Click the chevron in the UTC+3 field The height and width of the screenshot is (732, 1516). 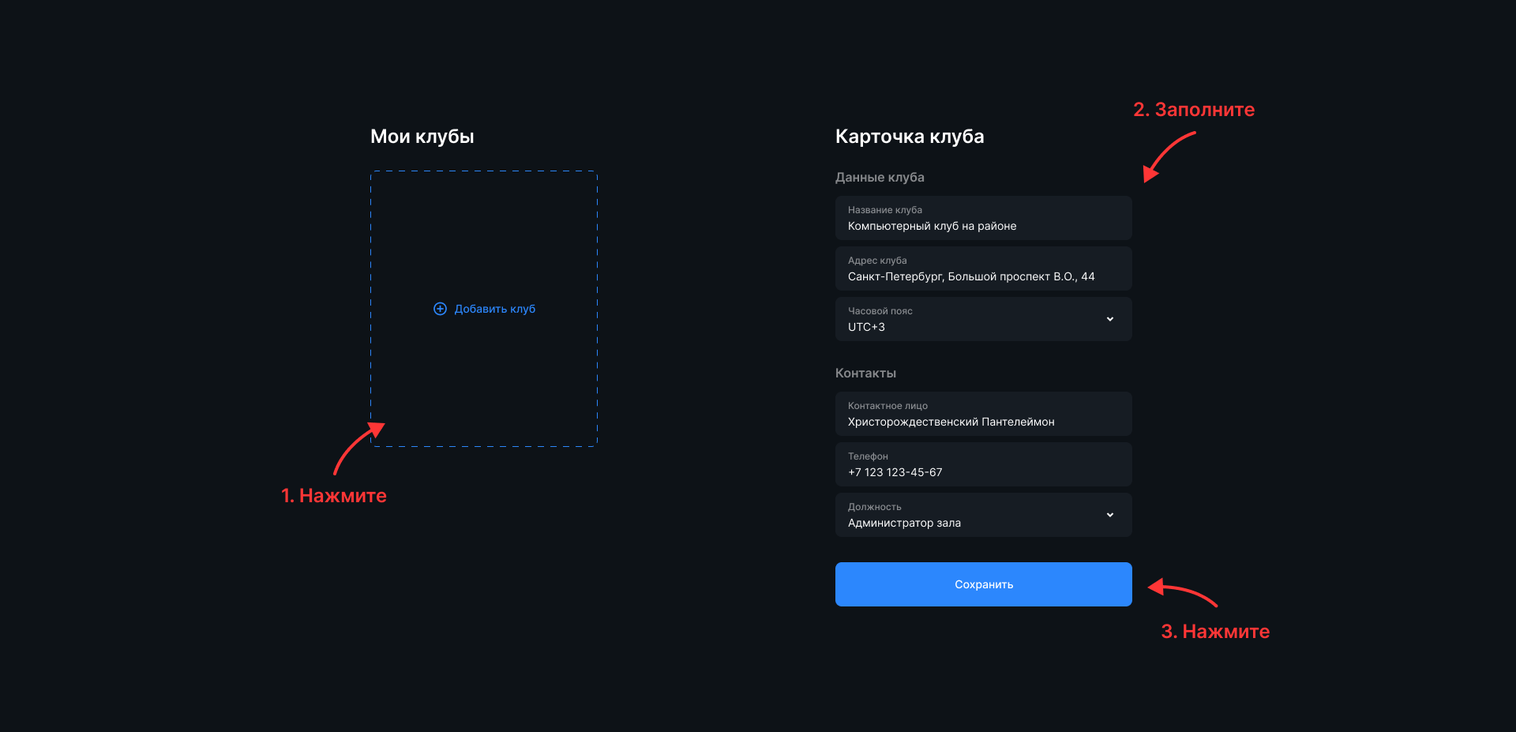tap(1110, 319)
